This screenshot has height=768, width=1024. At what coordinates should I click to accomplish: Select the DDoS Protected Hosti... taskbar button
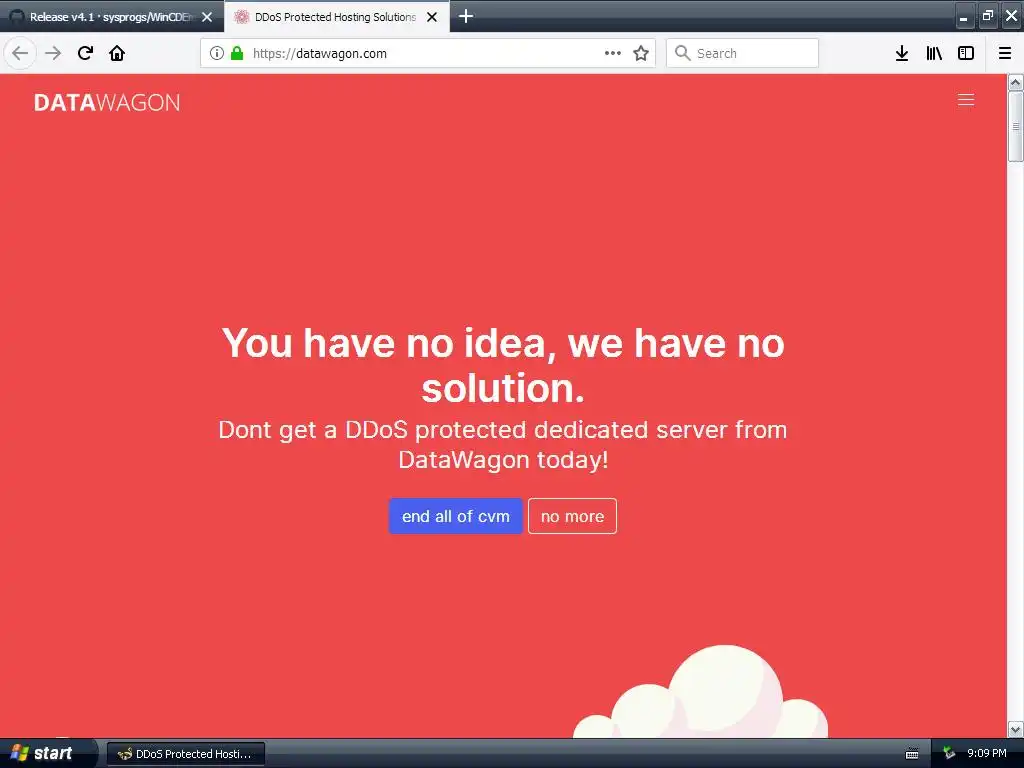(185, 754)
